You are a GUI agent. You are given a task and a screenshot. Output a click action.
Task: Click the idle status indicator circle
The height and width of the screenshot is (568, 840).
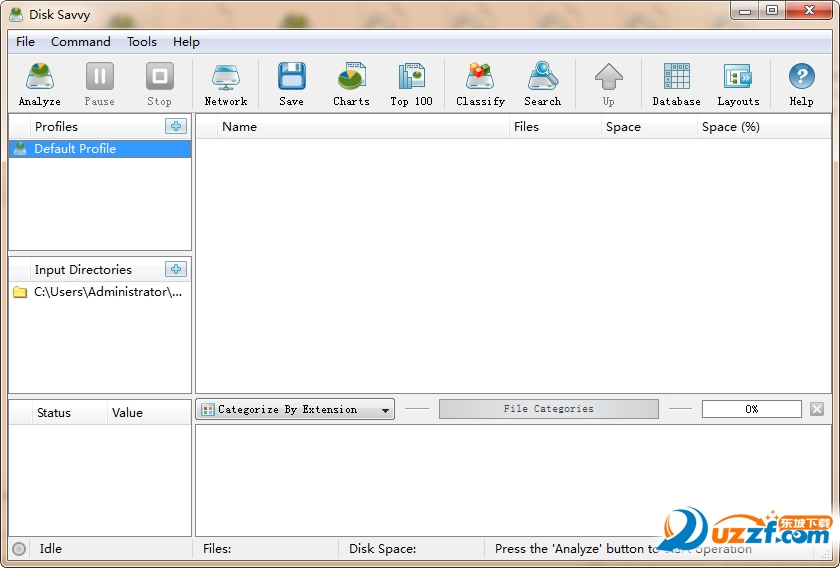[x=19, y=549]
